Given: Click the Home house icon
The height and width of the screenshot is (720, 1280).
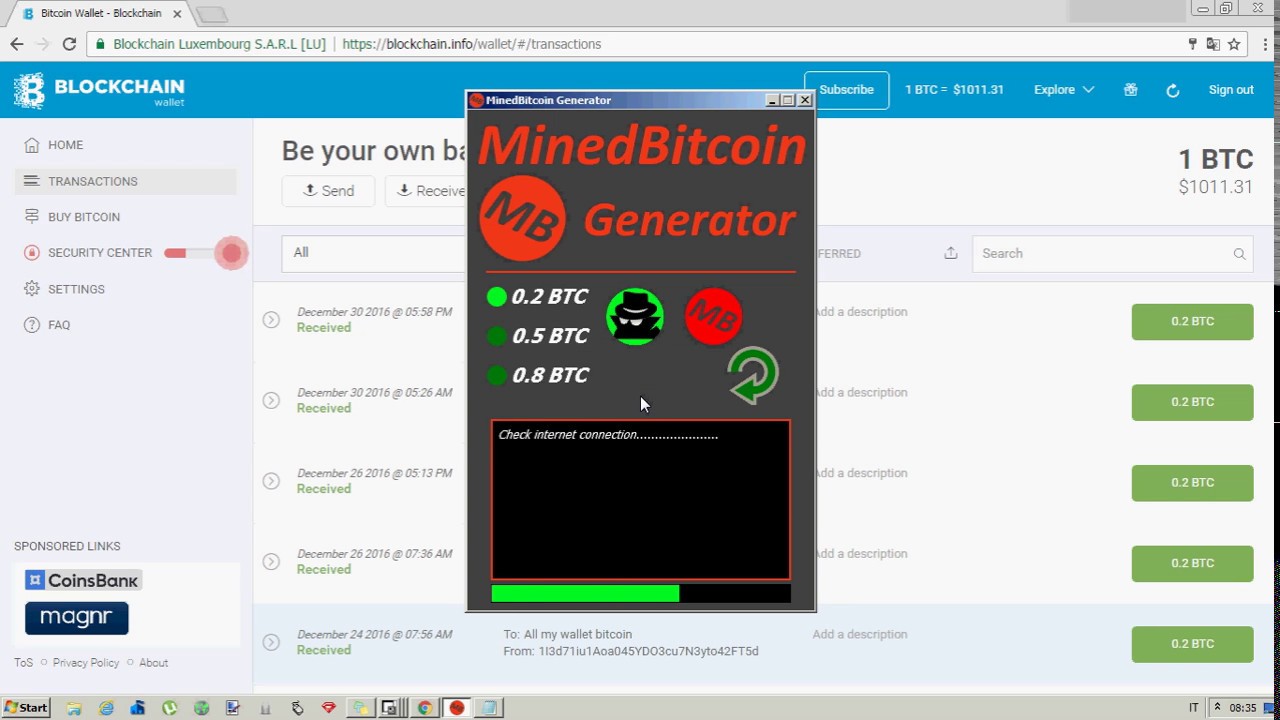Looking at the screenshot, I should tap(32, 145).
